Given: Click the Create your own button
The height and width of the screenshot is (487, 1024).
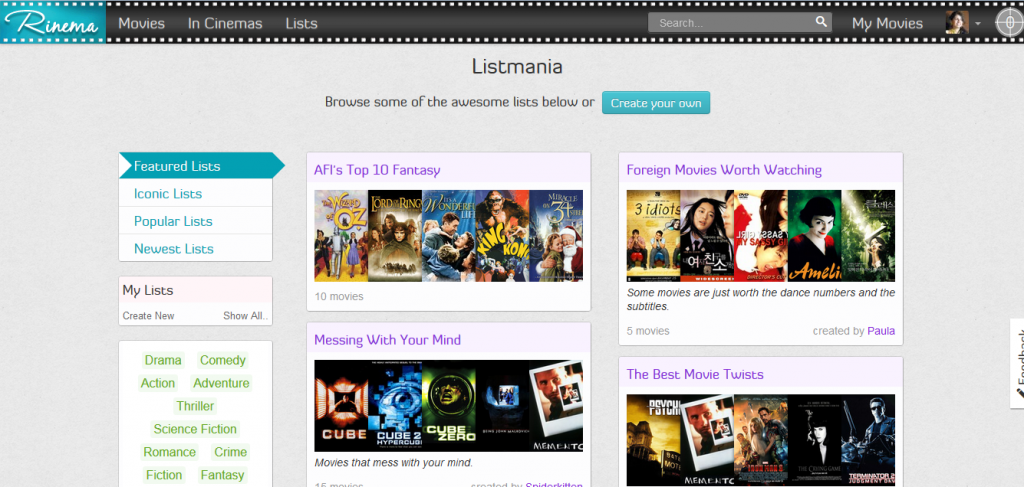Looking at the screenshot, I should pyautogui.click(x=656, y=103).
